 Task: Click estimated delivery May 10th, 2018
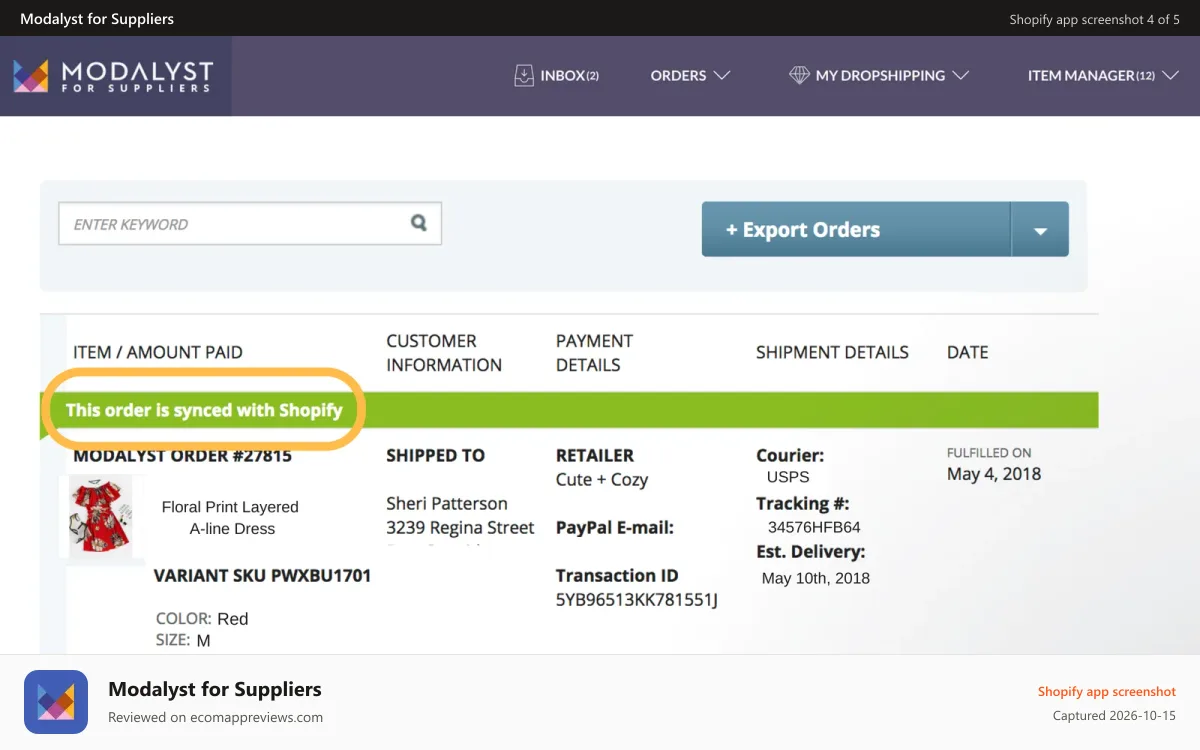(816, 578)
